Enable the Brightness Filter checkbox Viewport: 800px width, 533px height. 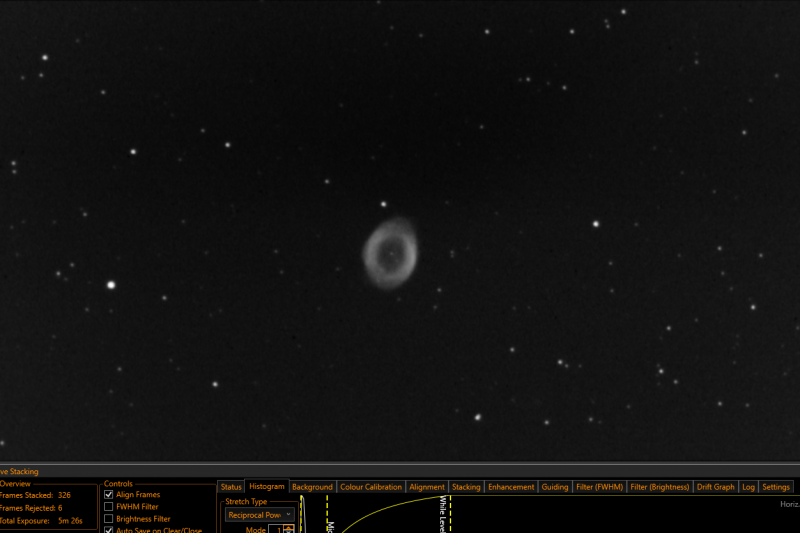[x=108, y=519]
